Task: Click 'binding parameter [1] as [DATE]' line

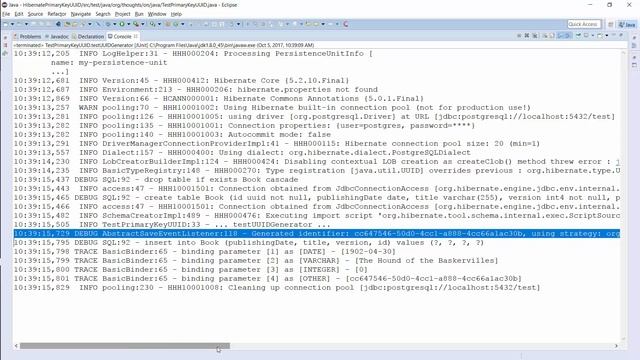Action: pos(204,251)
